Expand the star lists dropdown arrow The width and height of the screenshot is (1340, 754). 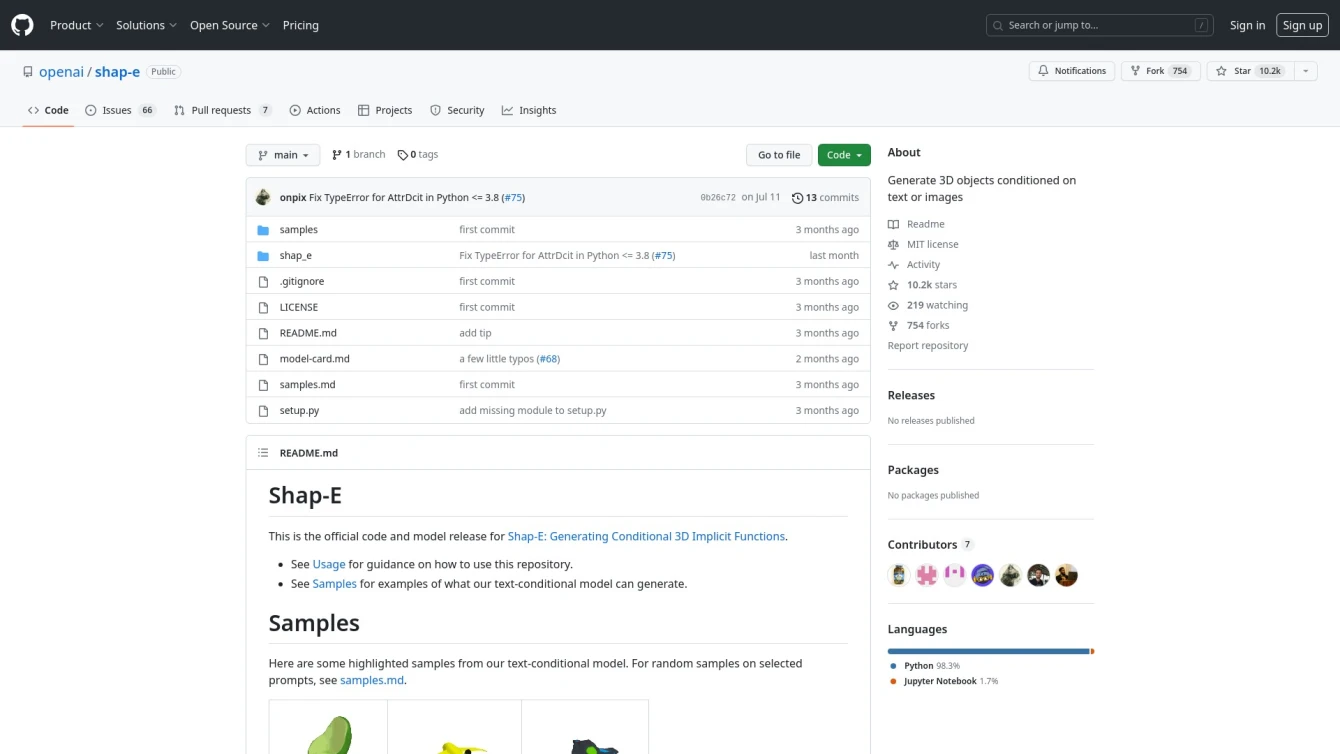[1305, 71]
